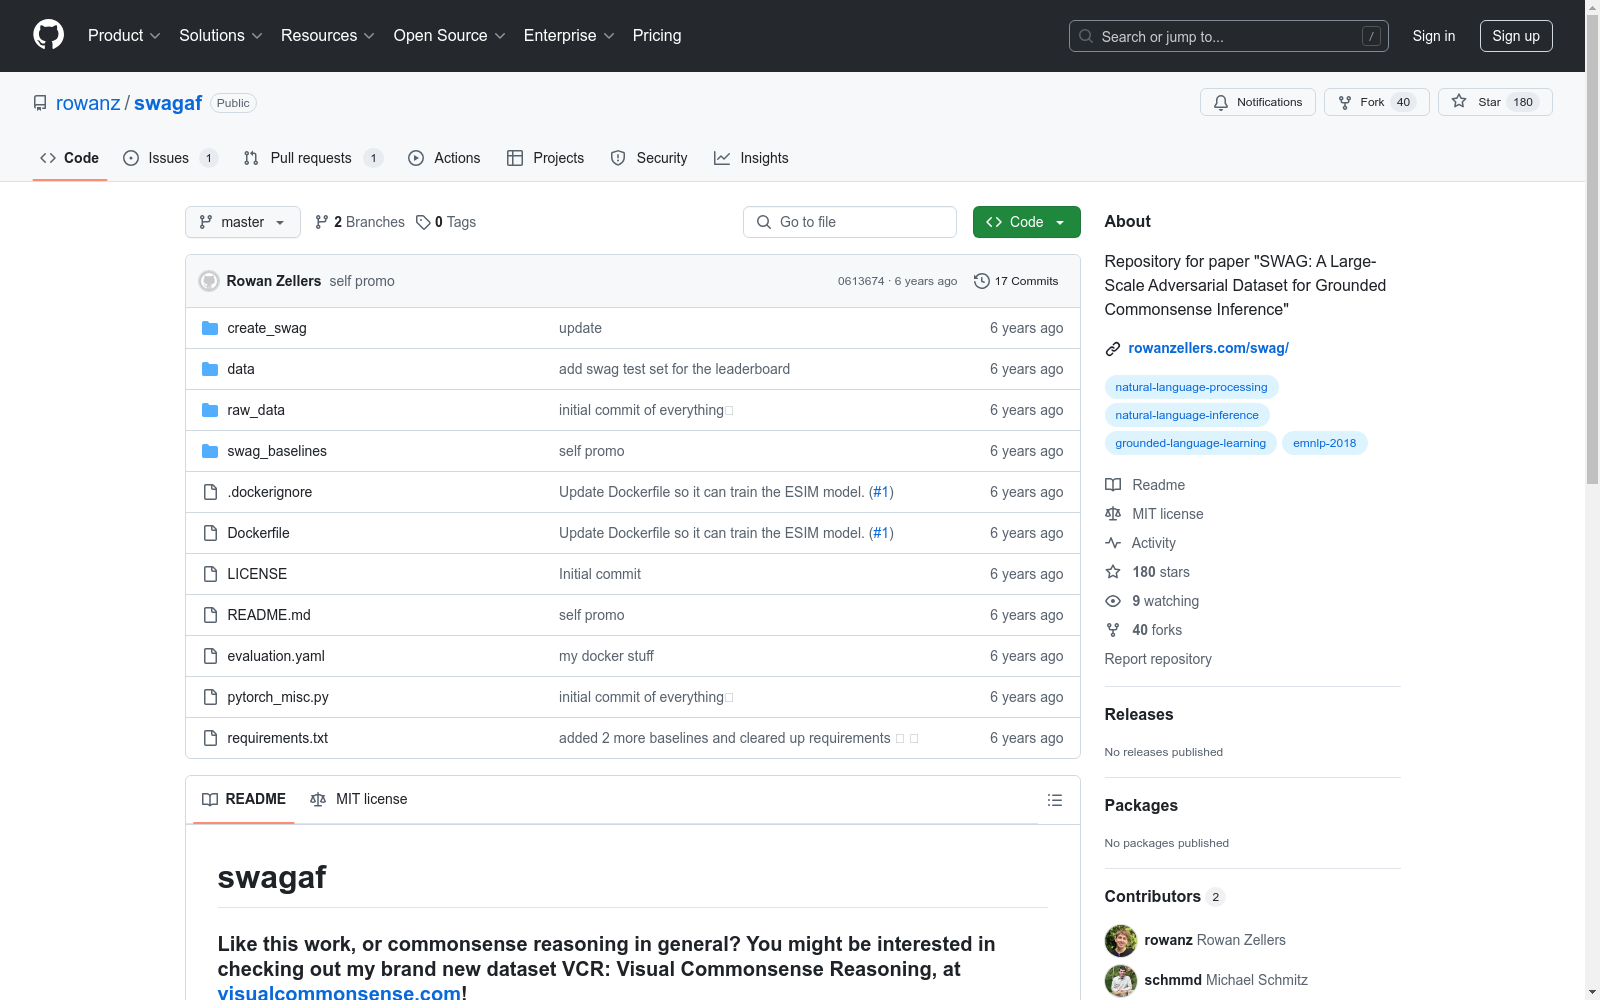Open the raw_data folder
Screen dimensions: 1600x1000
[x=256, y=410]
